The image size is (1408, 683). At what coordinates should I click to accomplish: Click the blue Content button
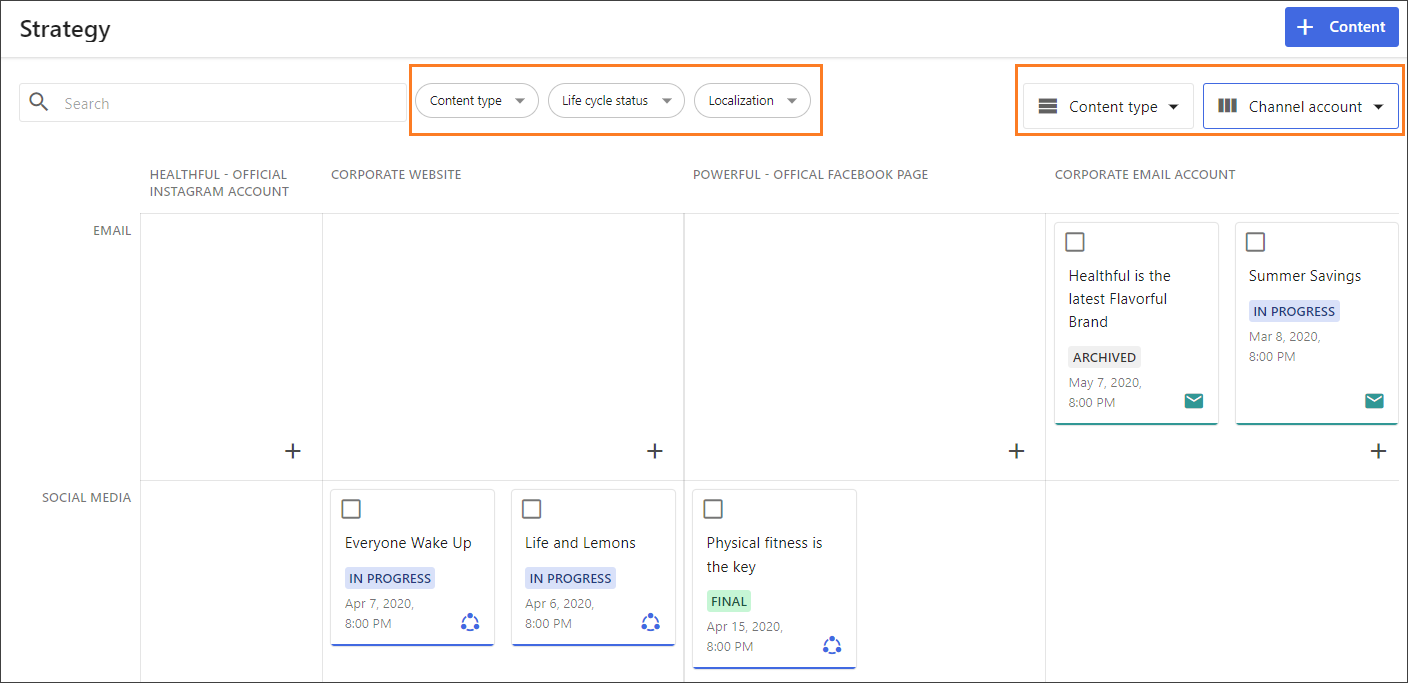(1341, 27)
